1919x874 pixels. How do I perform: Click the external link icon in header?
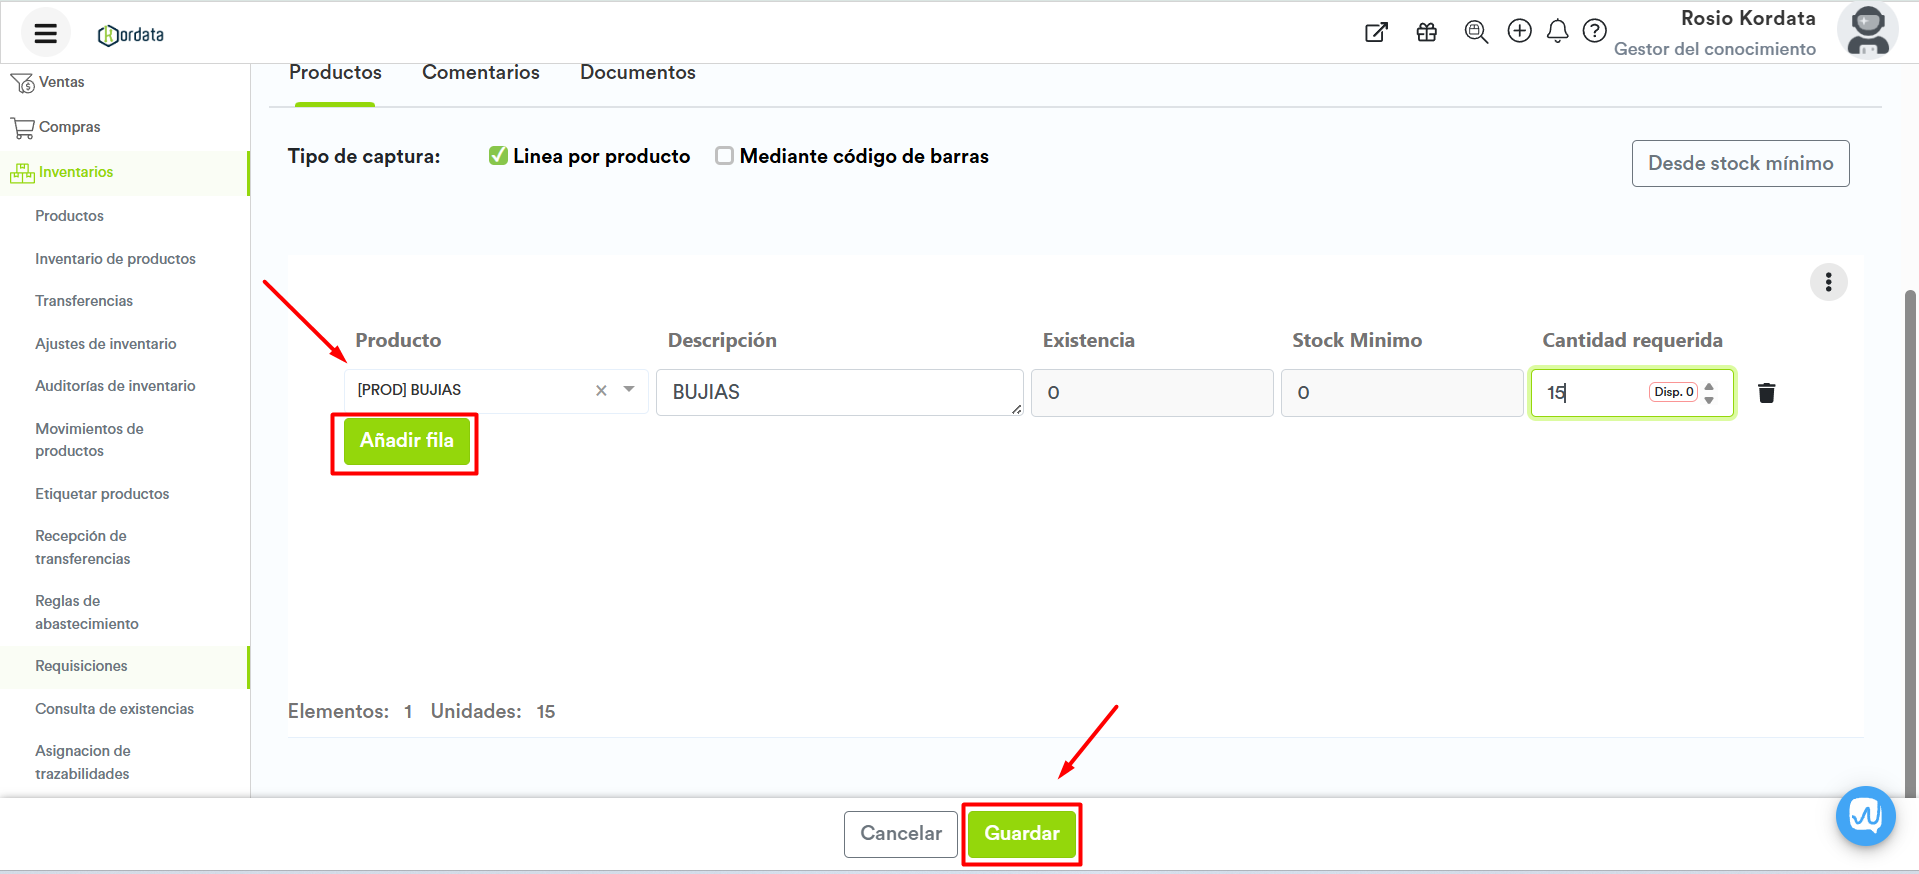[x=1376, y=32]
